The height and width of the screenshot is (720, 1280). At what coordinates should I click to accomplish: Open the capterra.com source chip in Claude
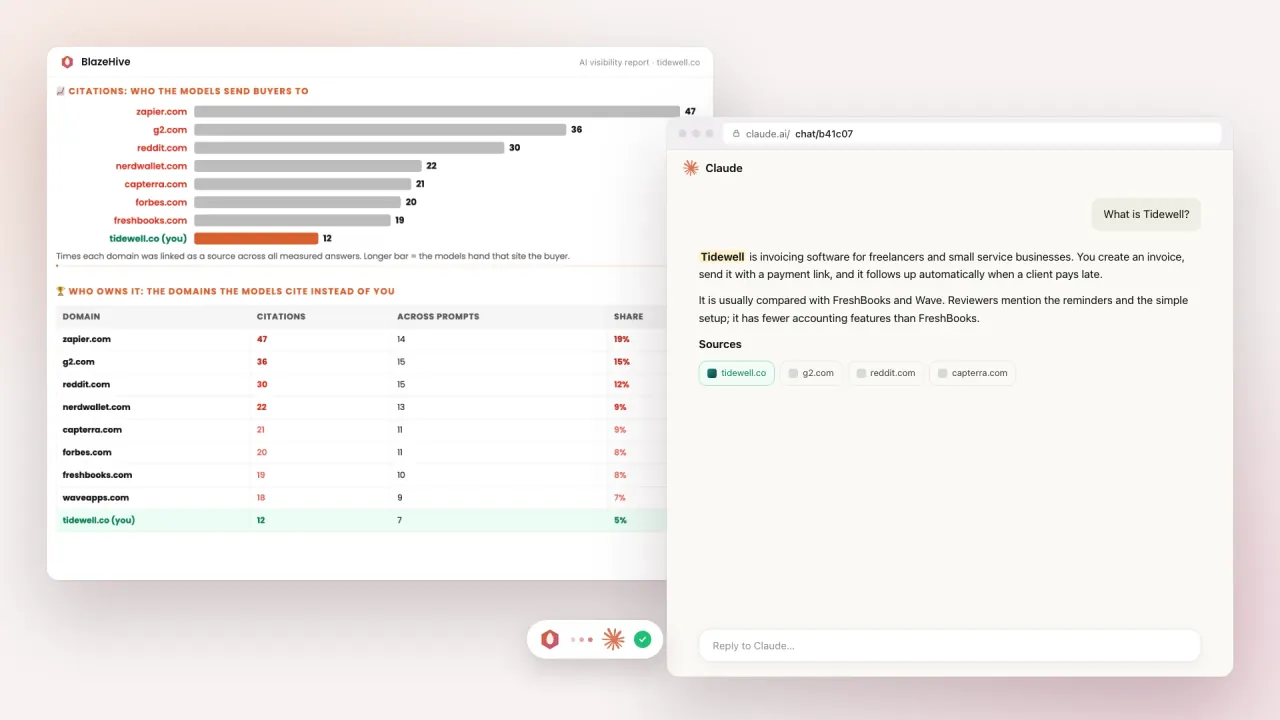pyautogui.click(x=972, y=373)
